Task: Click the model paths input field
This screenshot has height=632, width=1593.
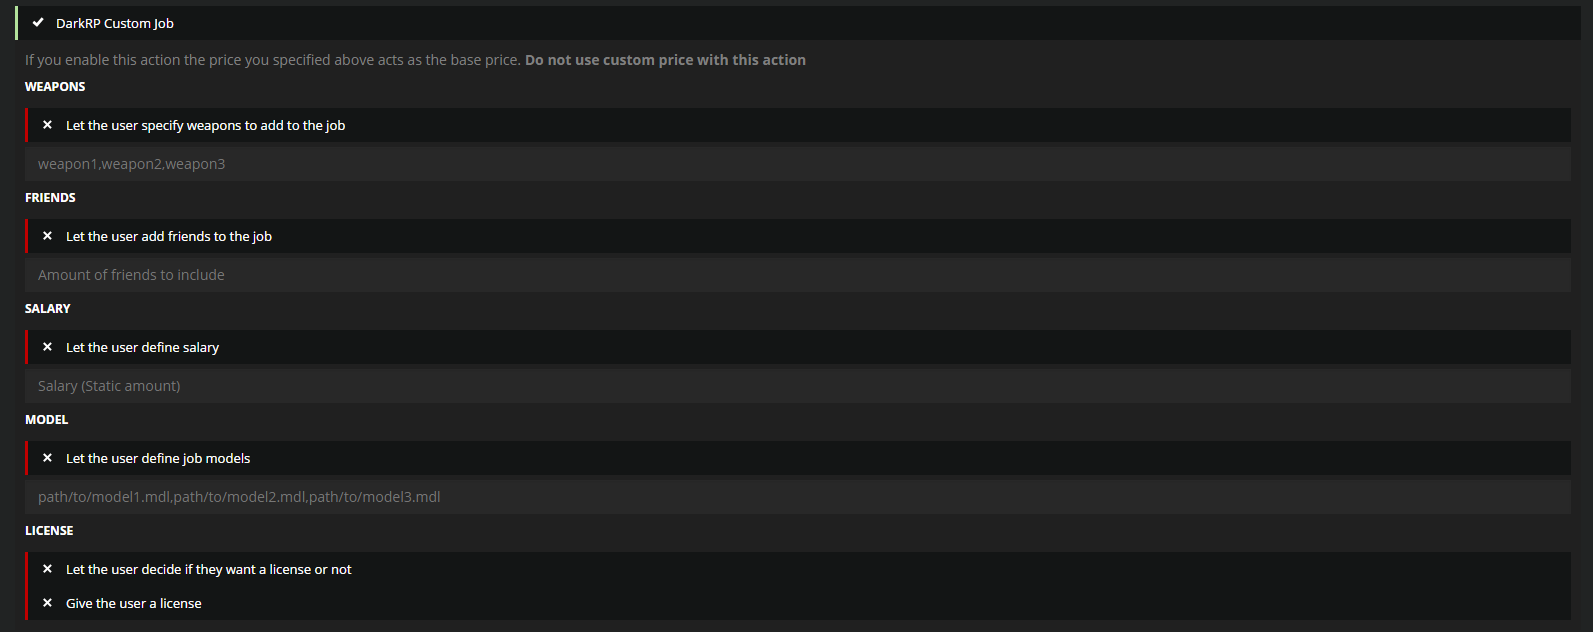Action: click(797, 497)
